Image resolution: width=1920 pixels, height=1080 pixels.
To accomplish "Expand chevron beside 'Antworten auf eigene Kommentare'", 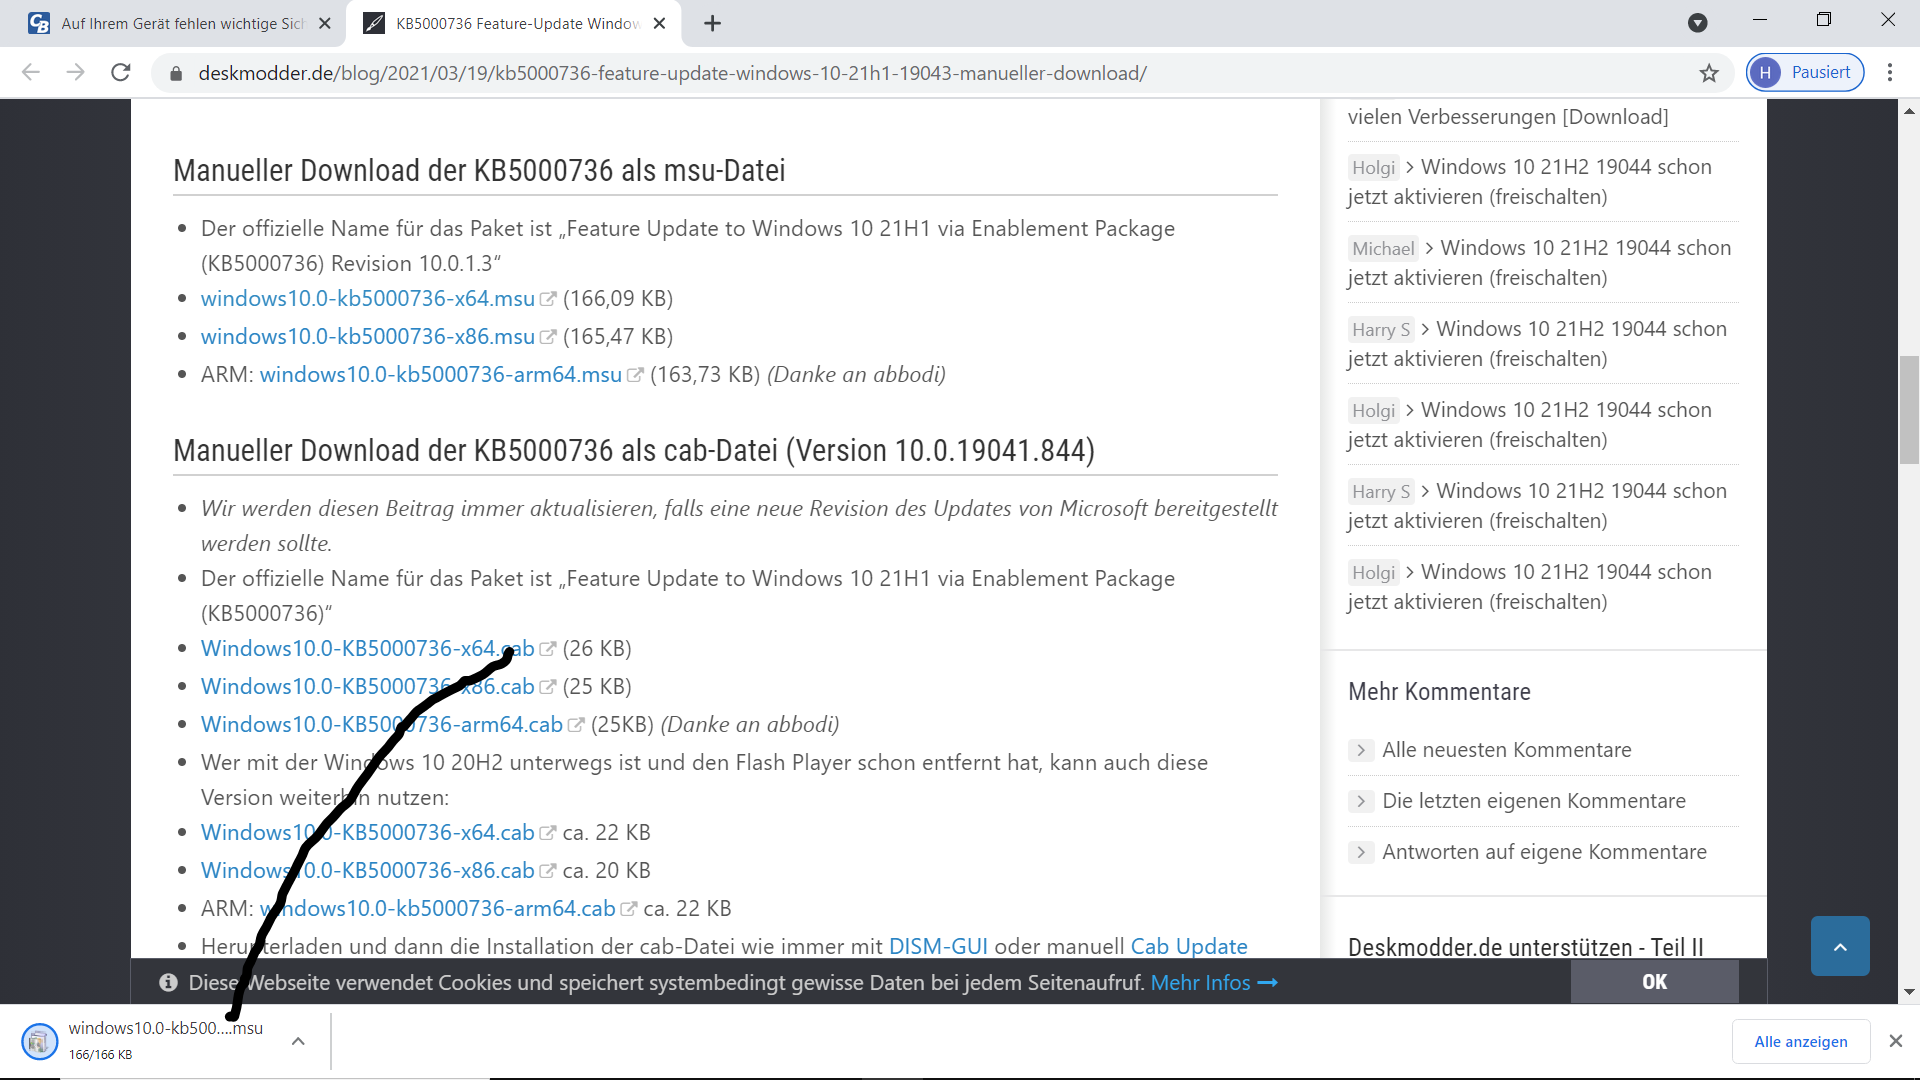I will click(1361, 852).
